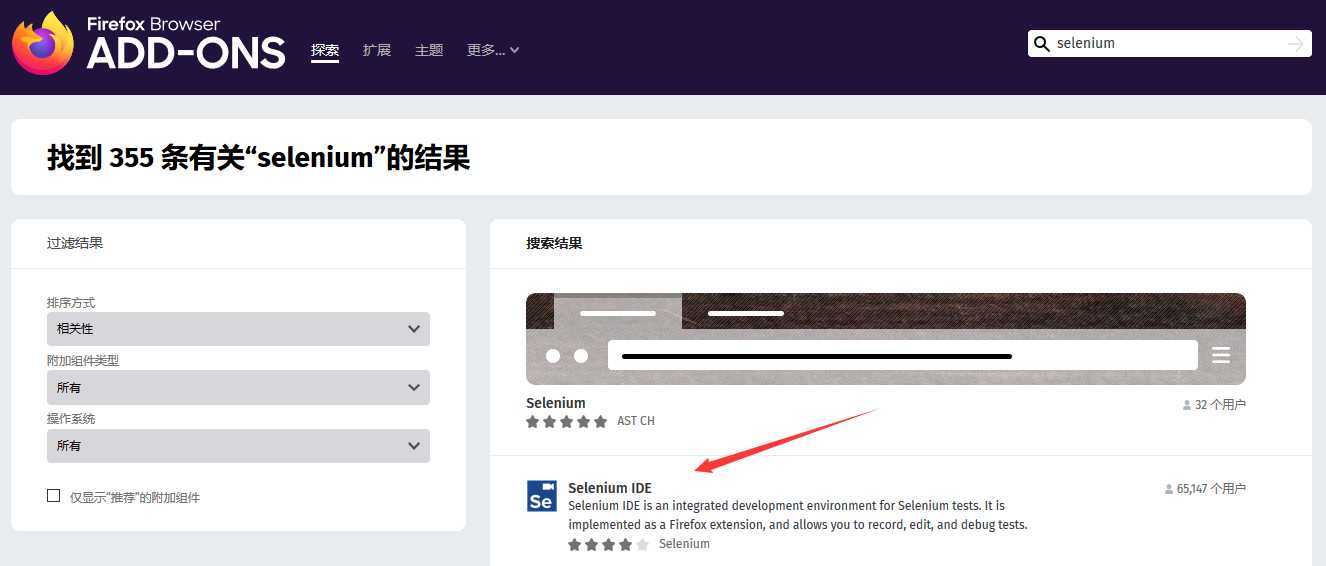Click the search field containing selenium

tap(1169, 43)
